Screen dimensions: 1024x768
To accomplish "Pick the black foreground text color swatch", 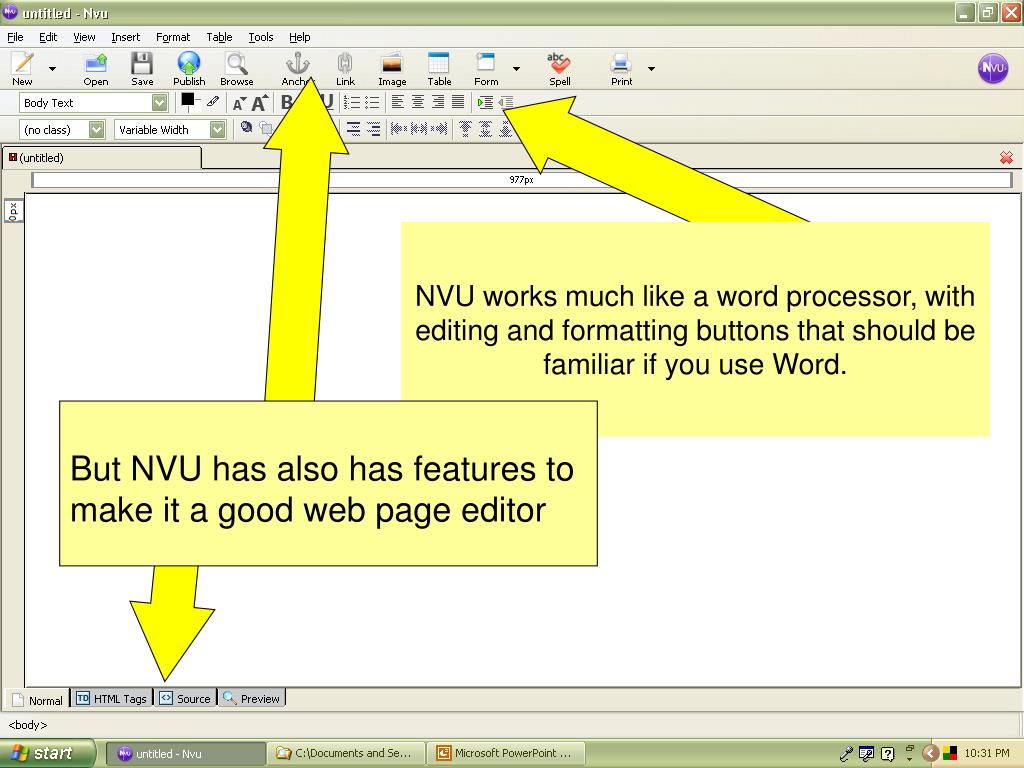I will [x=187, y=99].
